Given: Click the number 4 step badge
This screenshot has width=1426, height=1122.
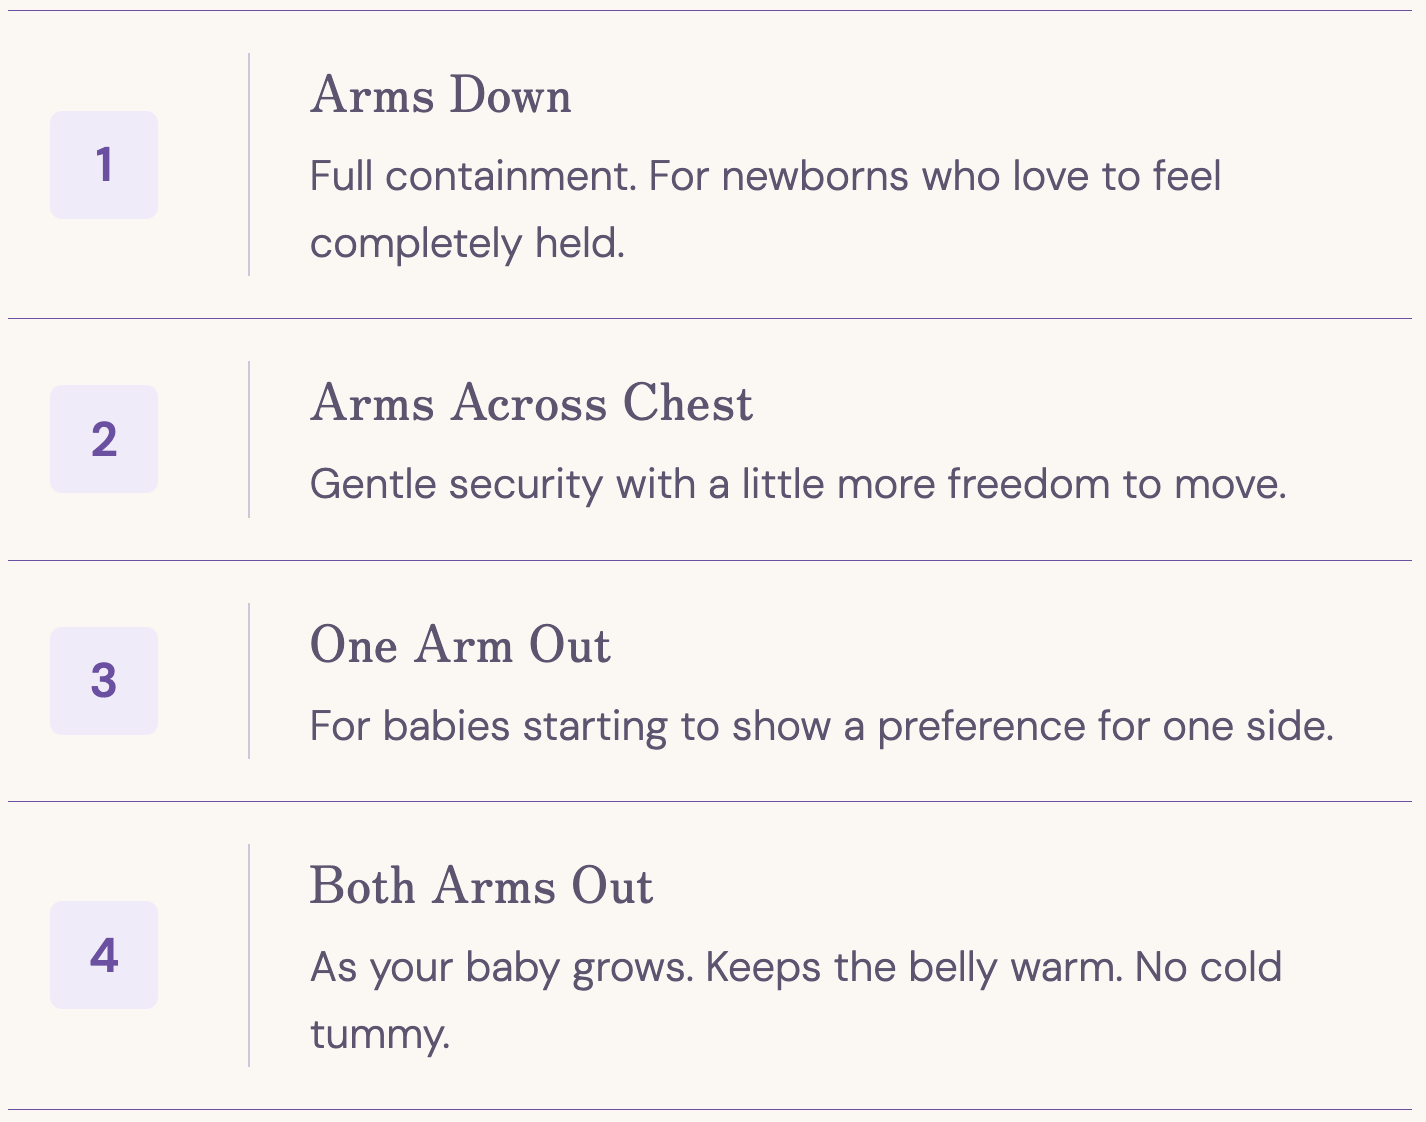Looking at the screenshot, I should click(x=104, y=955).
